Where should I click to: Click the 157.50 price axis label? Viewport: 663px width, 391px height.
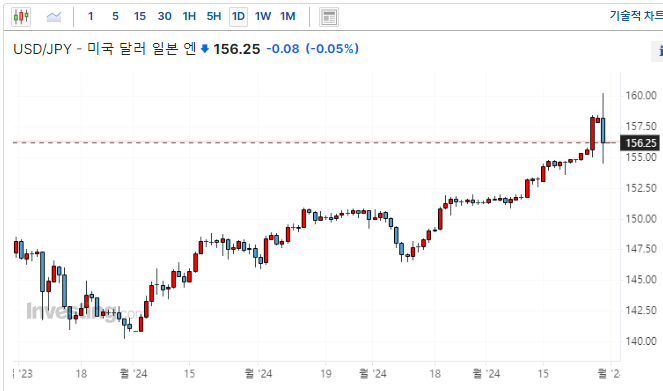click(641, 126)
